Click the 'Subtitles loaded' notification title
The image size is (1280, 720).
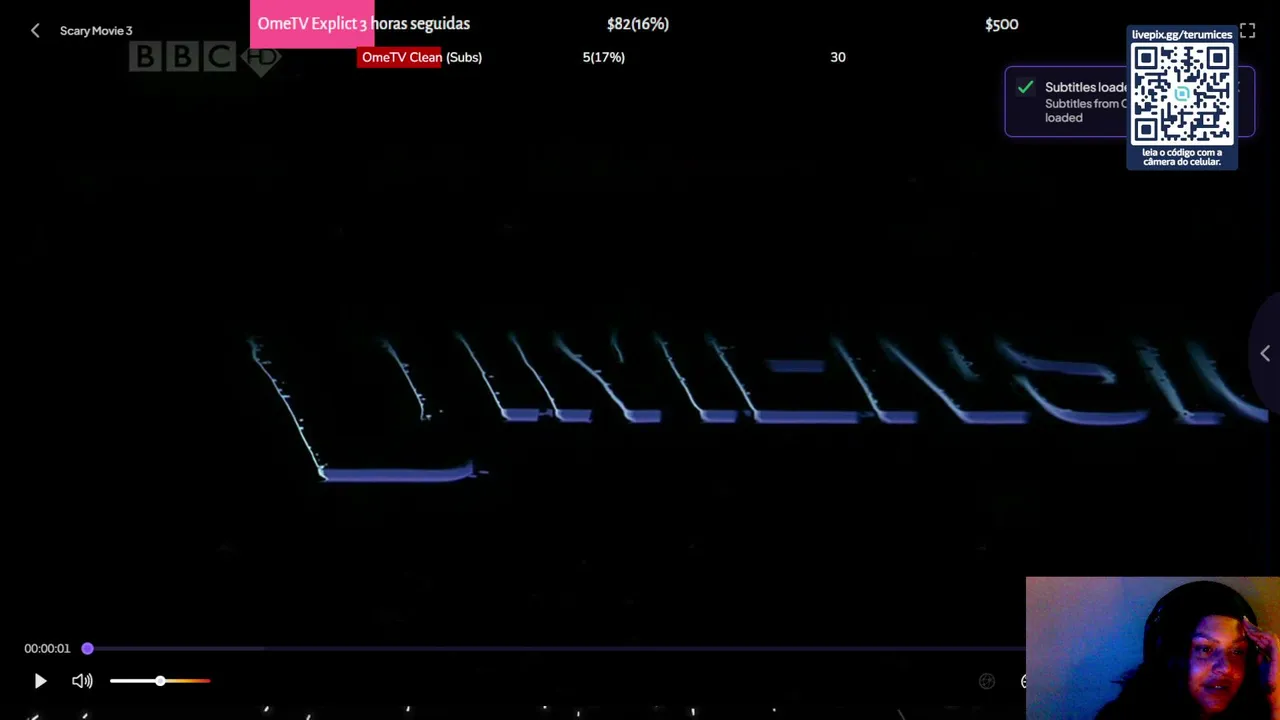1086,87
